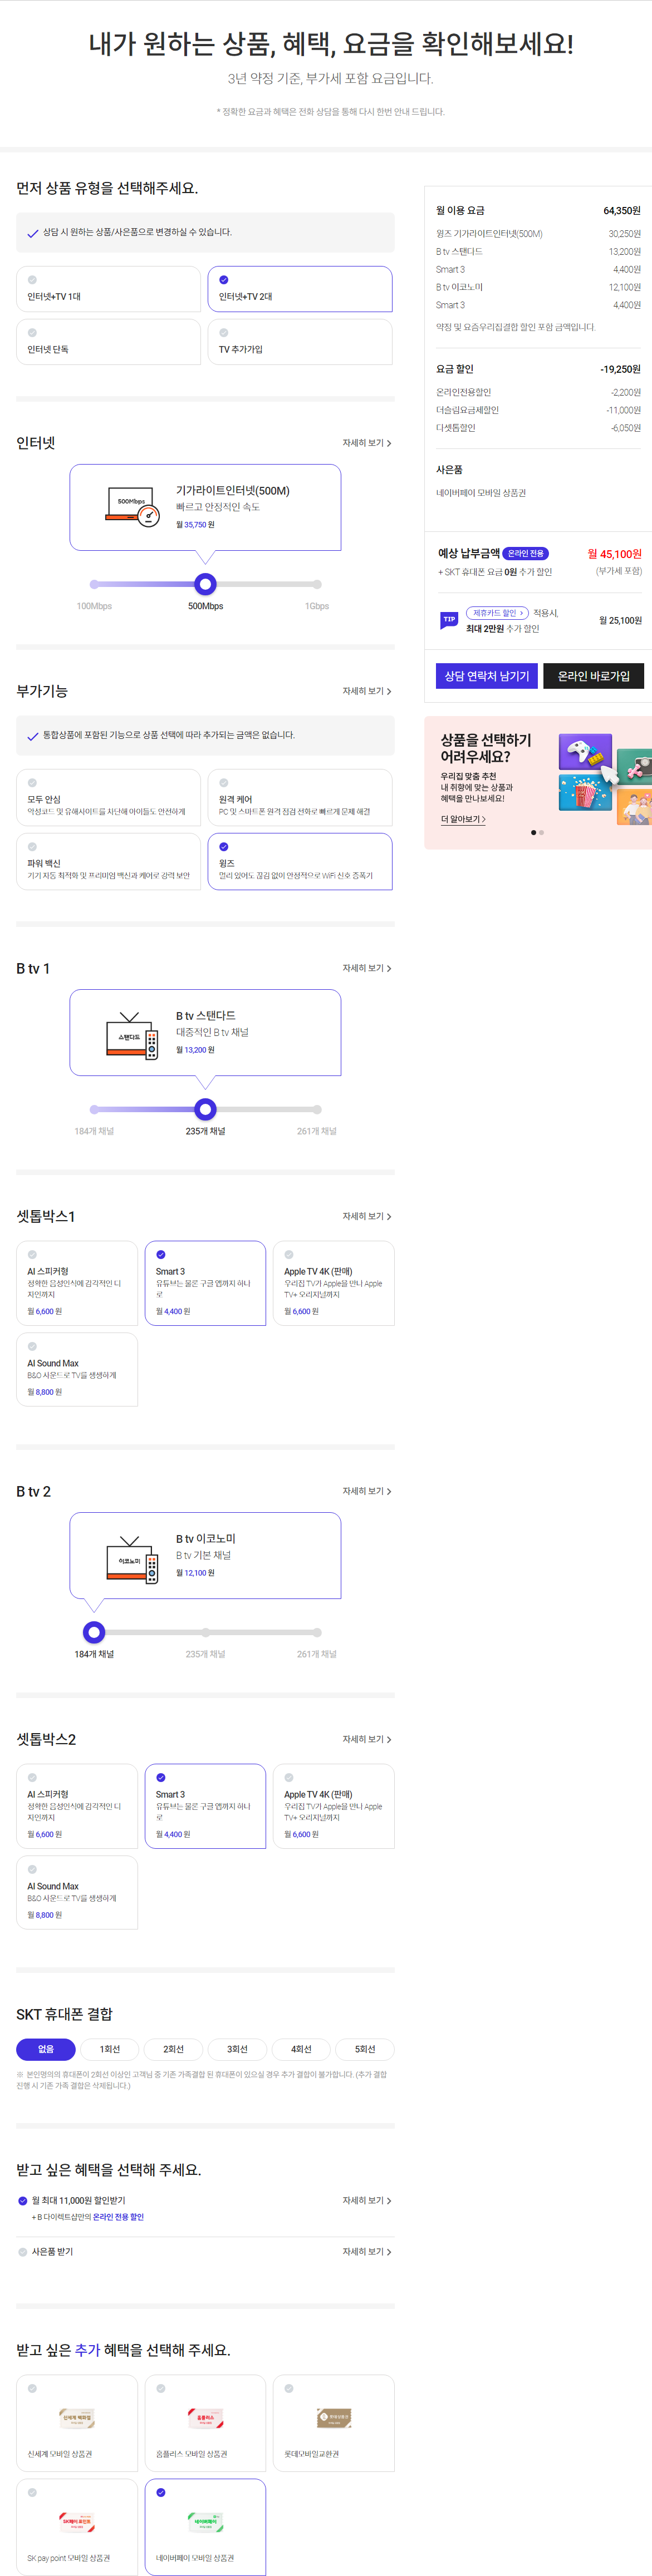652x2576 pixels.
Task: Choose 네이버페이 모바일 상품권 card
Action: [x=205, y=2526]
